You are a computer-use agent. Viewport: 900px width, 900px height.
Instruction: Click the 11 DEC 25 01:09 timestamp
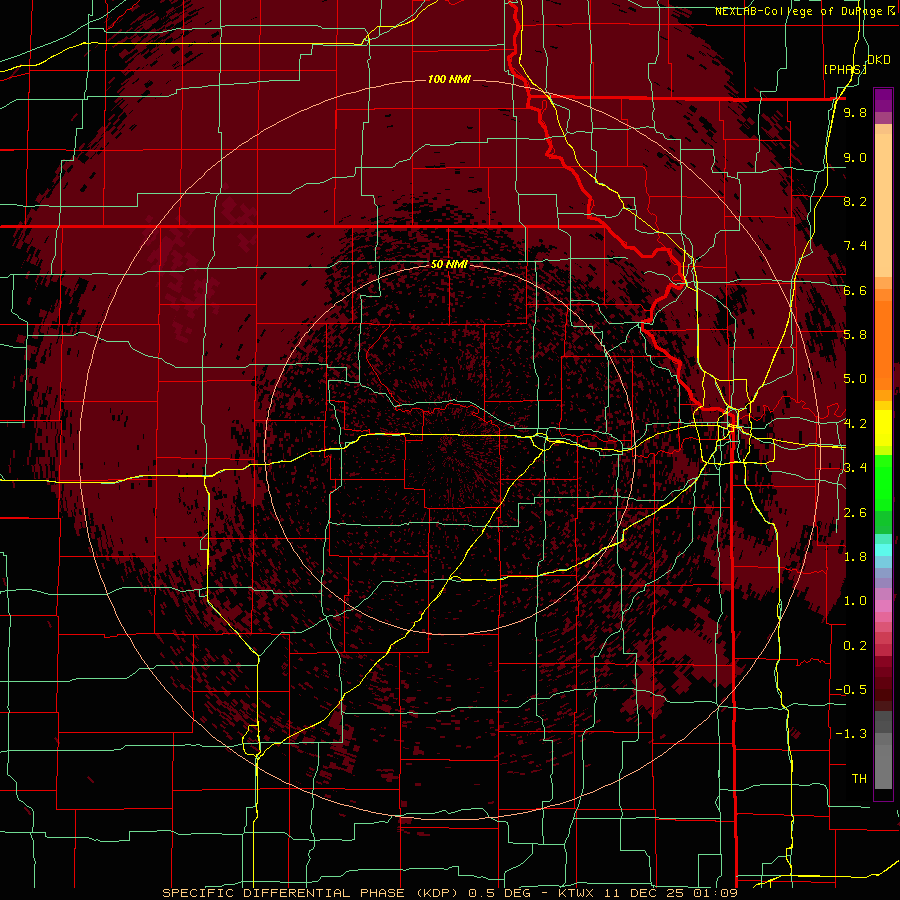click(x=670, y=893)
